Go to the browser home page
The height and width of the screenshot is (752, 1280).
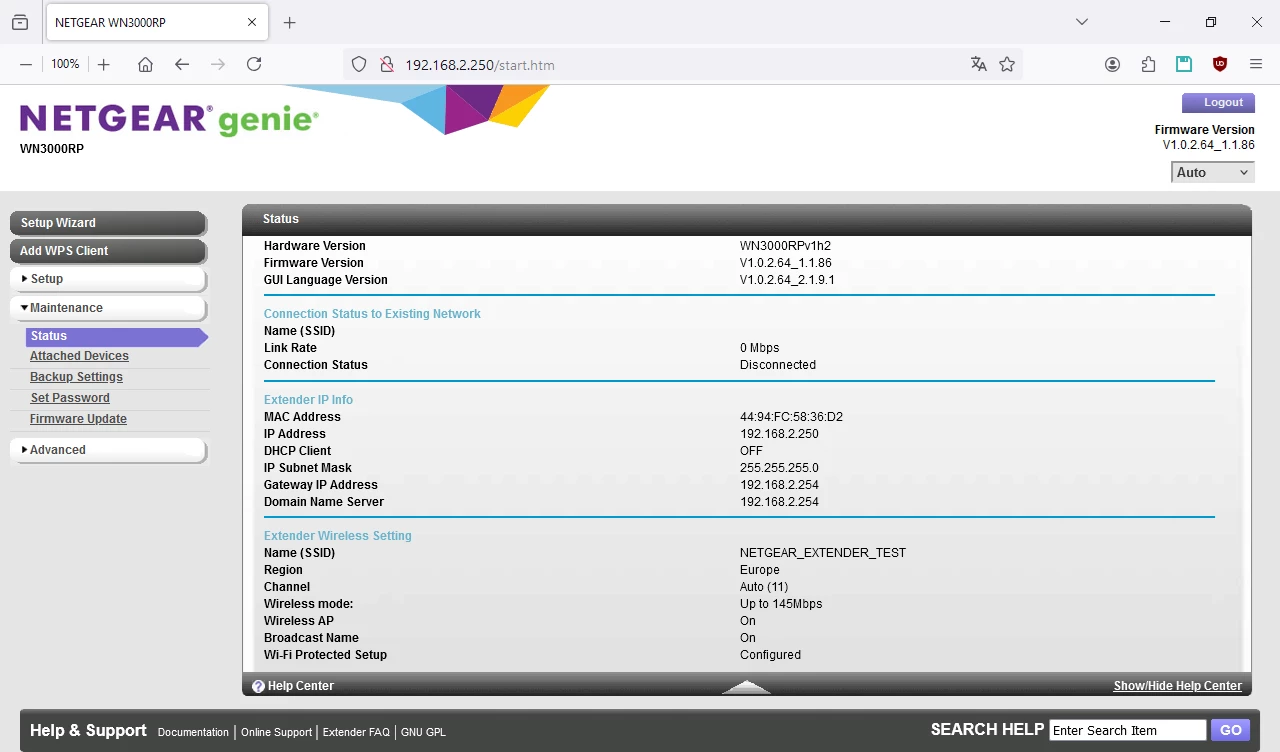click(145, 64)
